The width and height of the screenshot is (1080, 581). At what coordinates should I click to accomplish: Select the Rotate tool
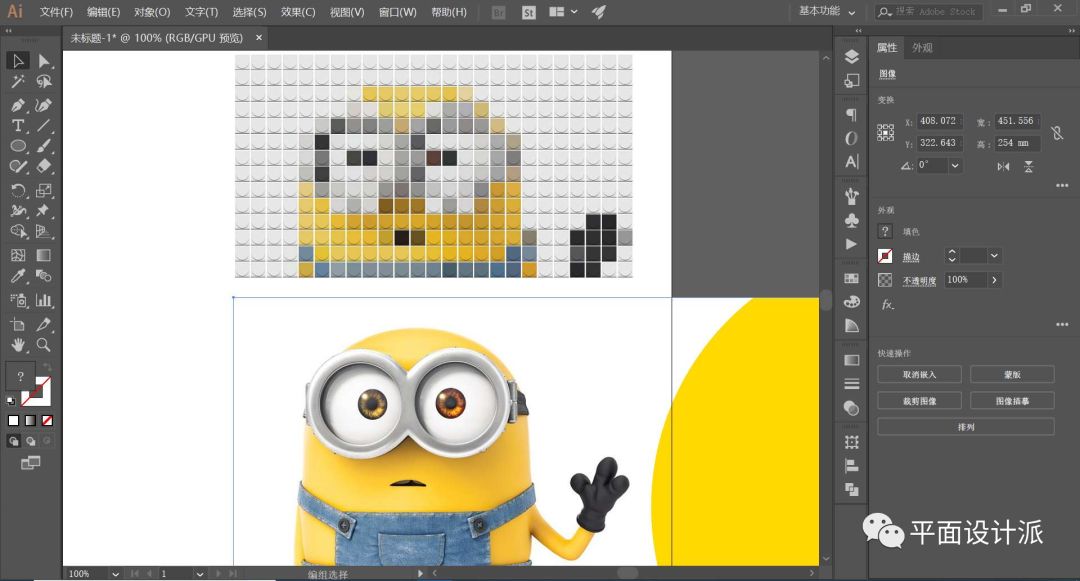[18, 190]
